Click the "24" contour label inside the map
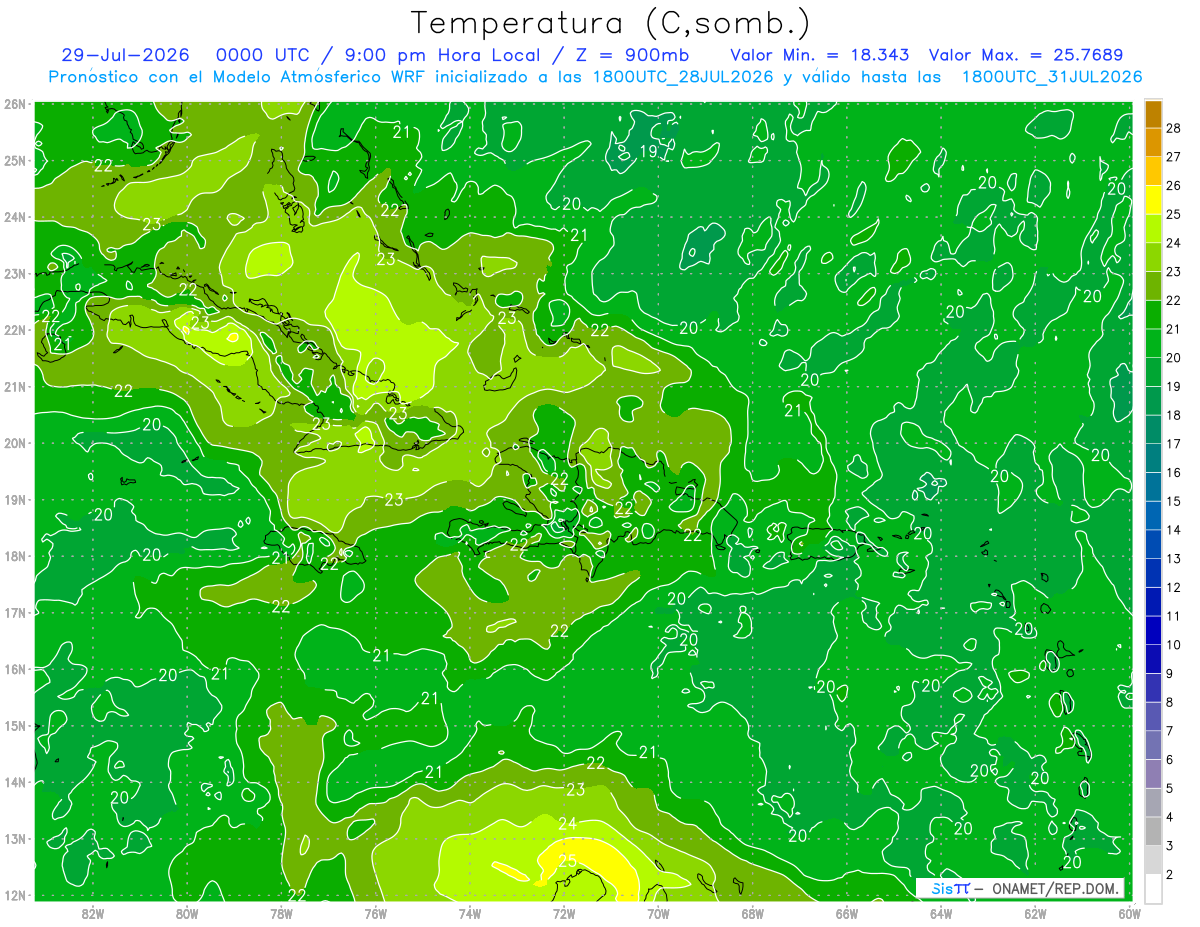 click(x=567, y=824)
